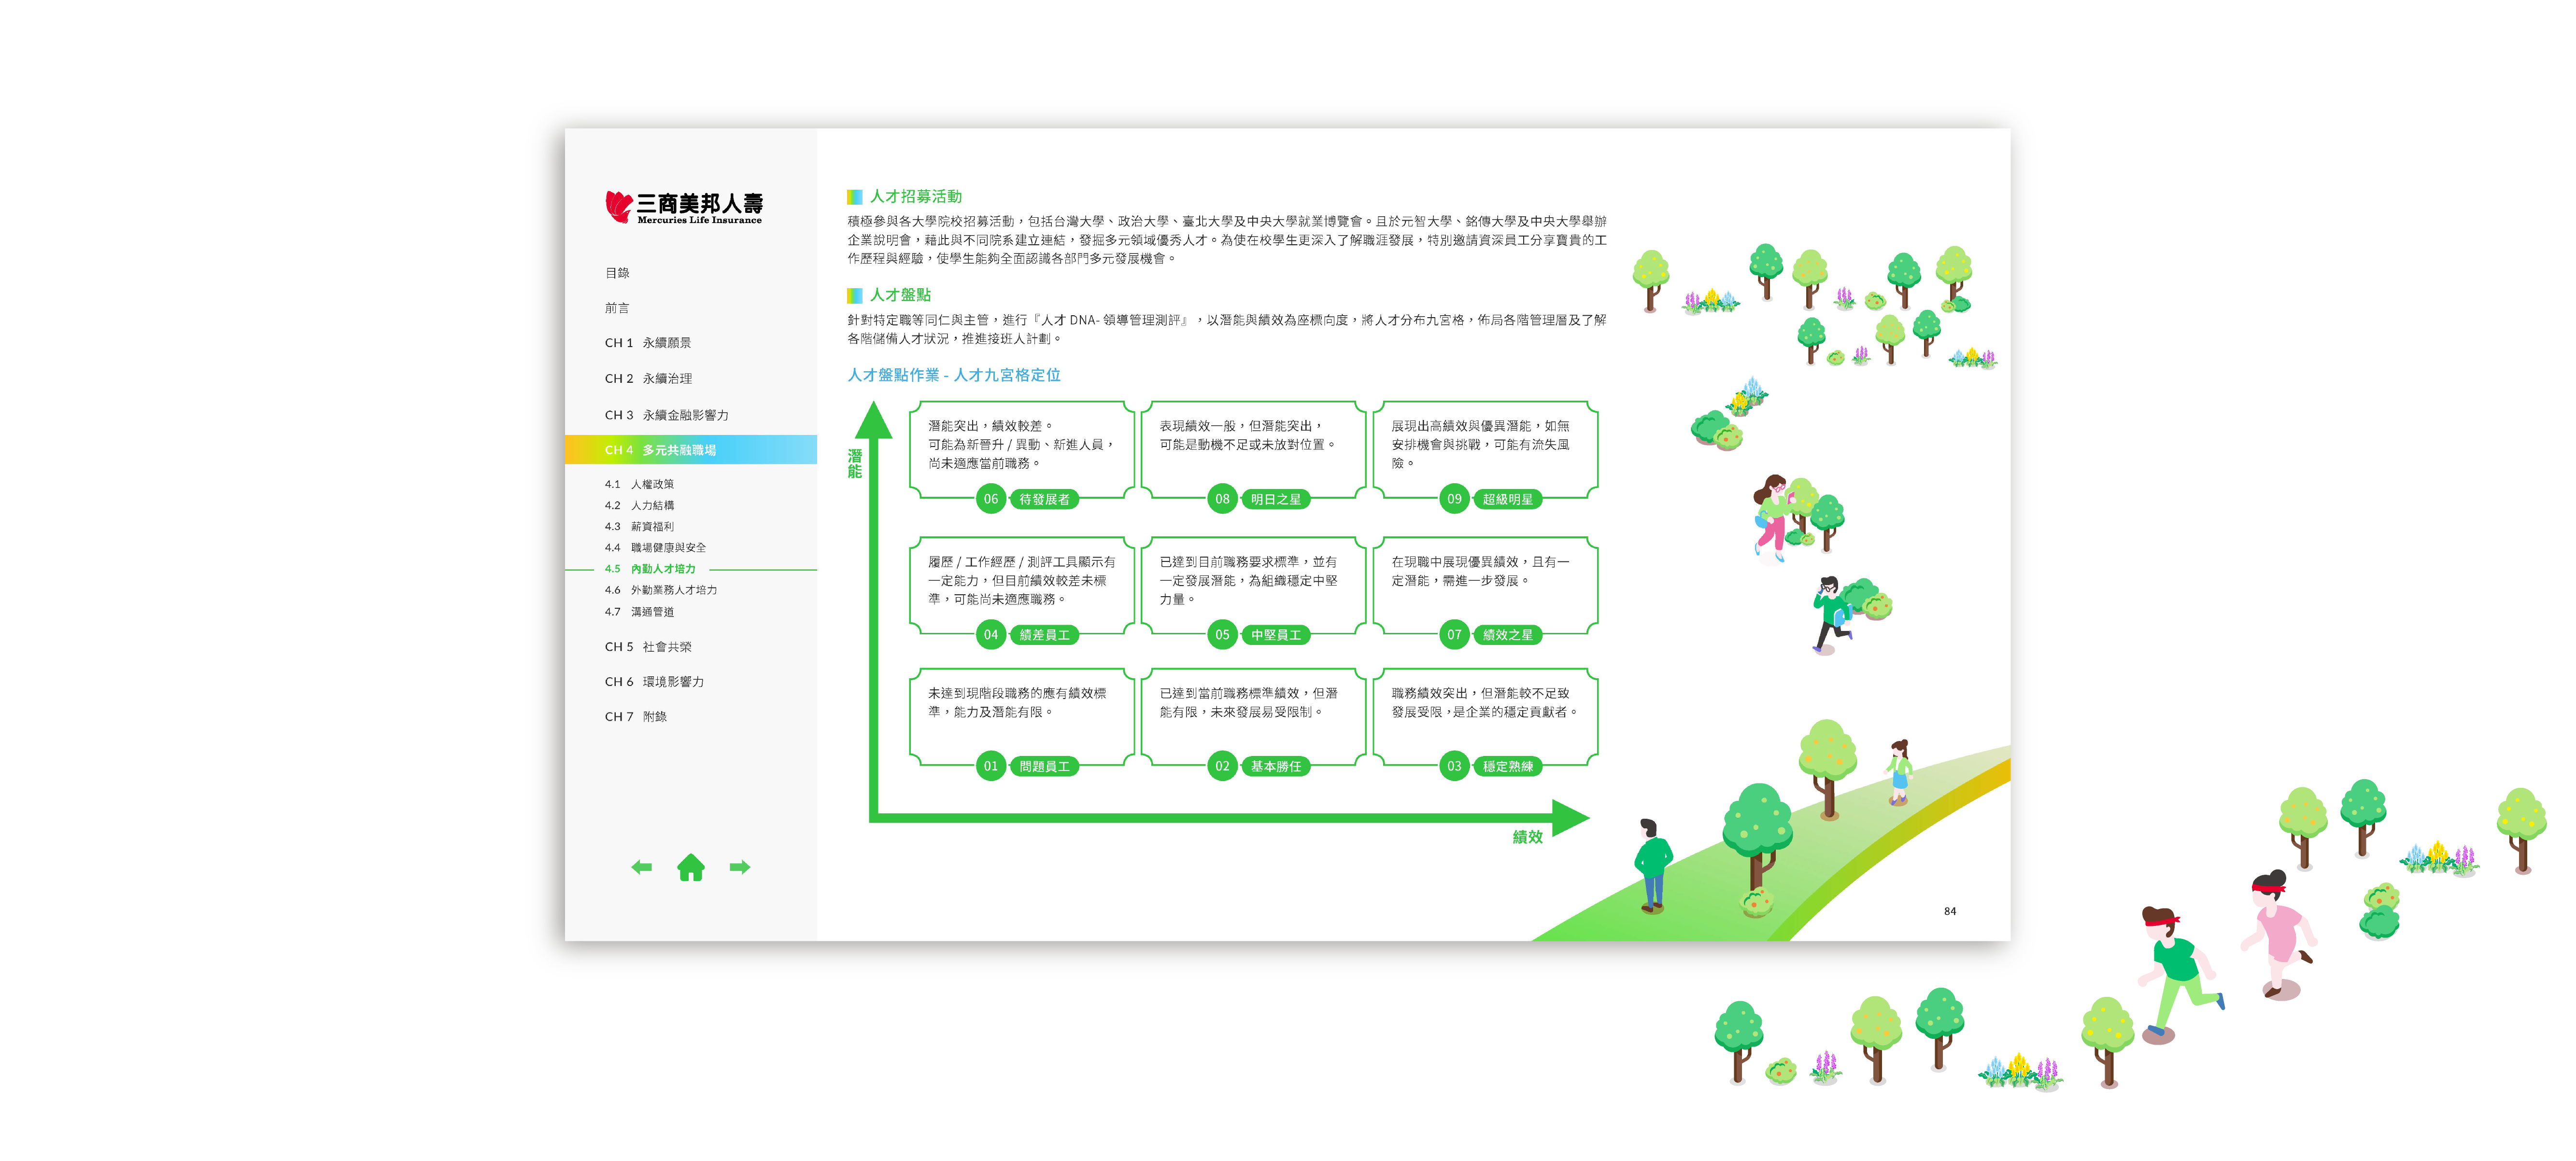Open CH 3 永續金融影響力 chapter

pyautogui.click(x=666, y=415)
